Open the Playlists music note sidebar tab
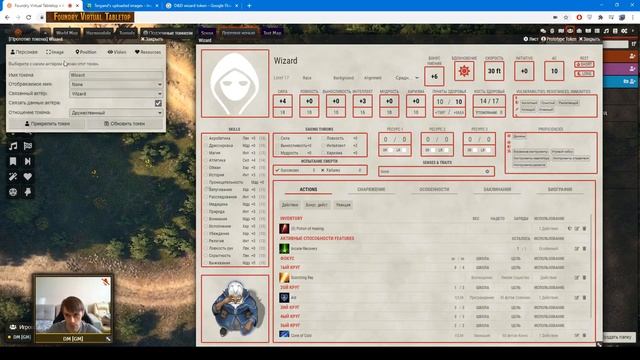640x360 pixels. 606,31
